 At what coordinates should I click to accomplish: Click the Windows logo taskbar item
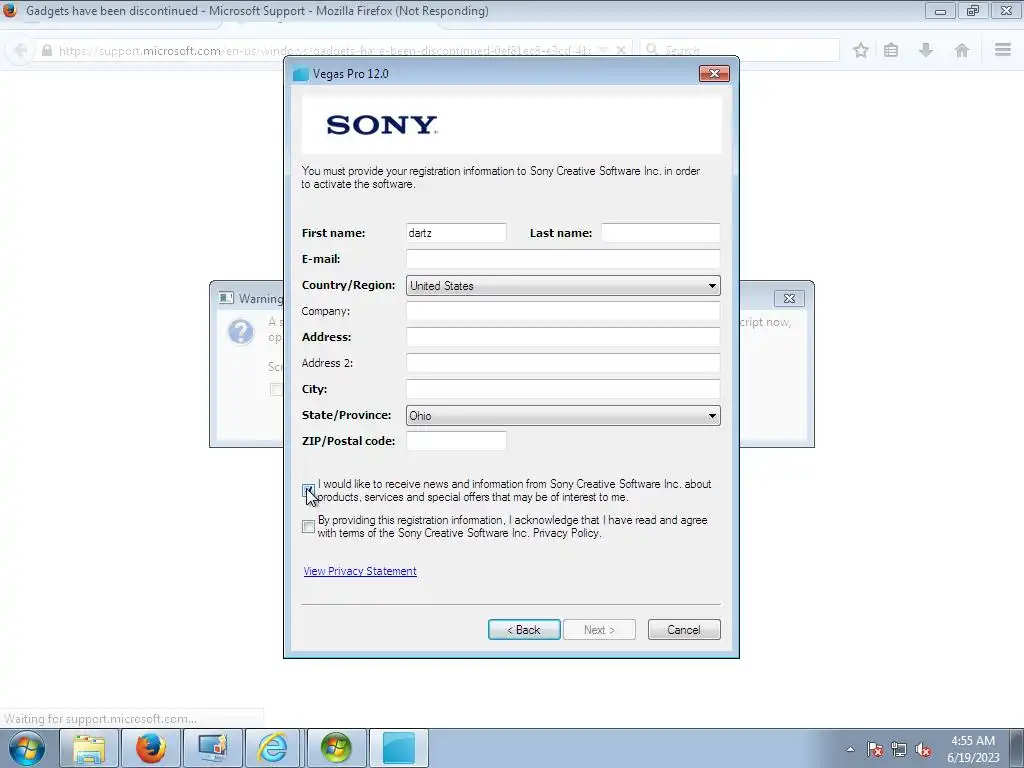(x=336, y=748)
